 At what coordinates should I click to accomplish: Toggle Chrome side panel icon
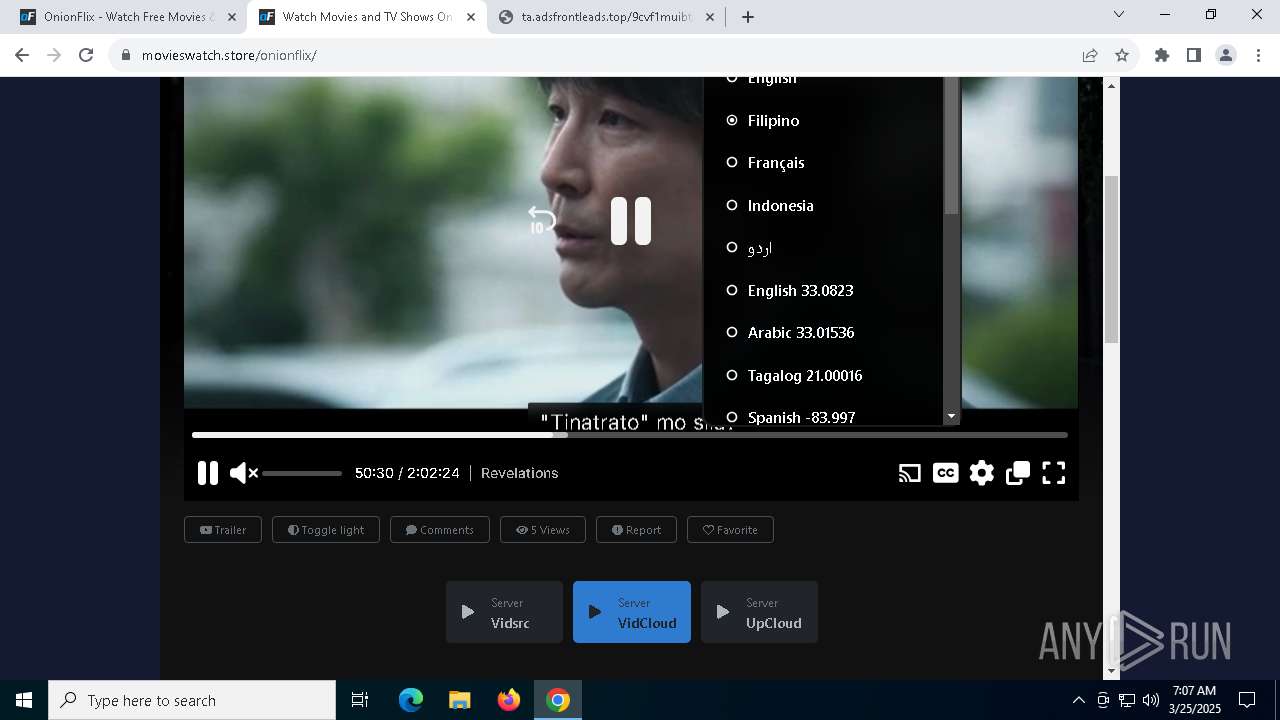click(1194, 55)
